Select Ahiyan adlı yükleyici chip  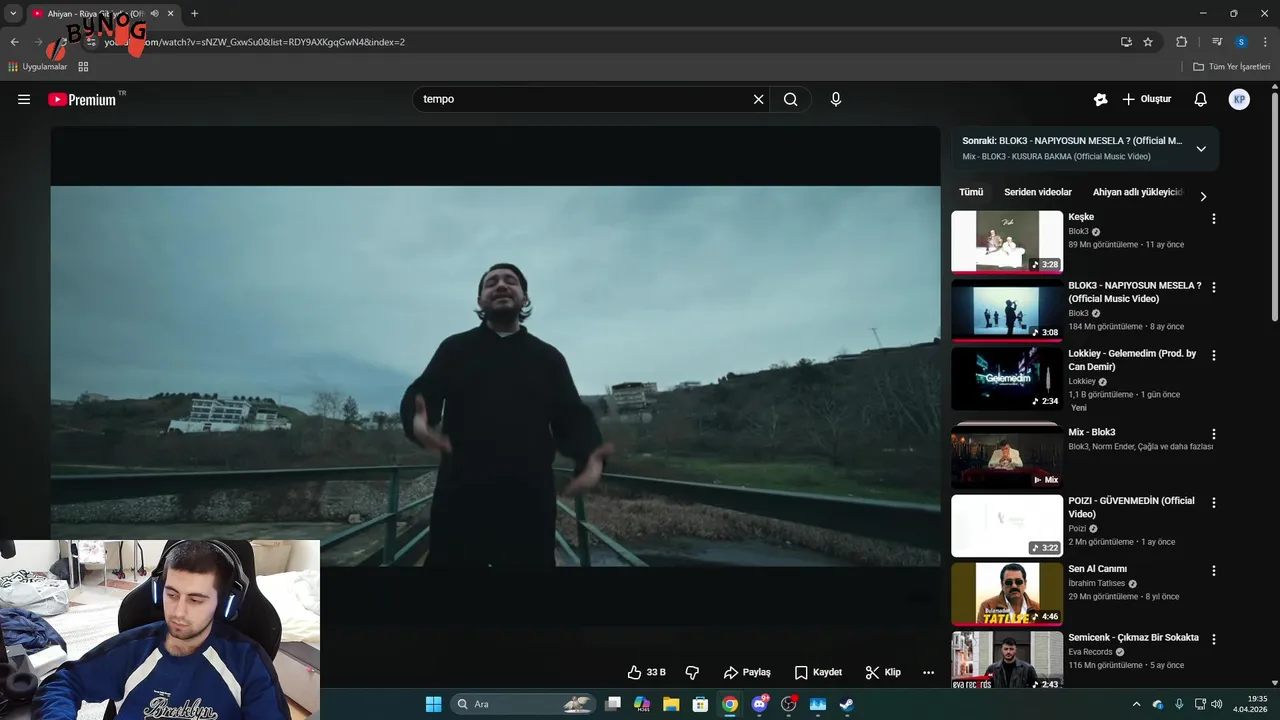click(1138, 192)
